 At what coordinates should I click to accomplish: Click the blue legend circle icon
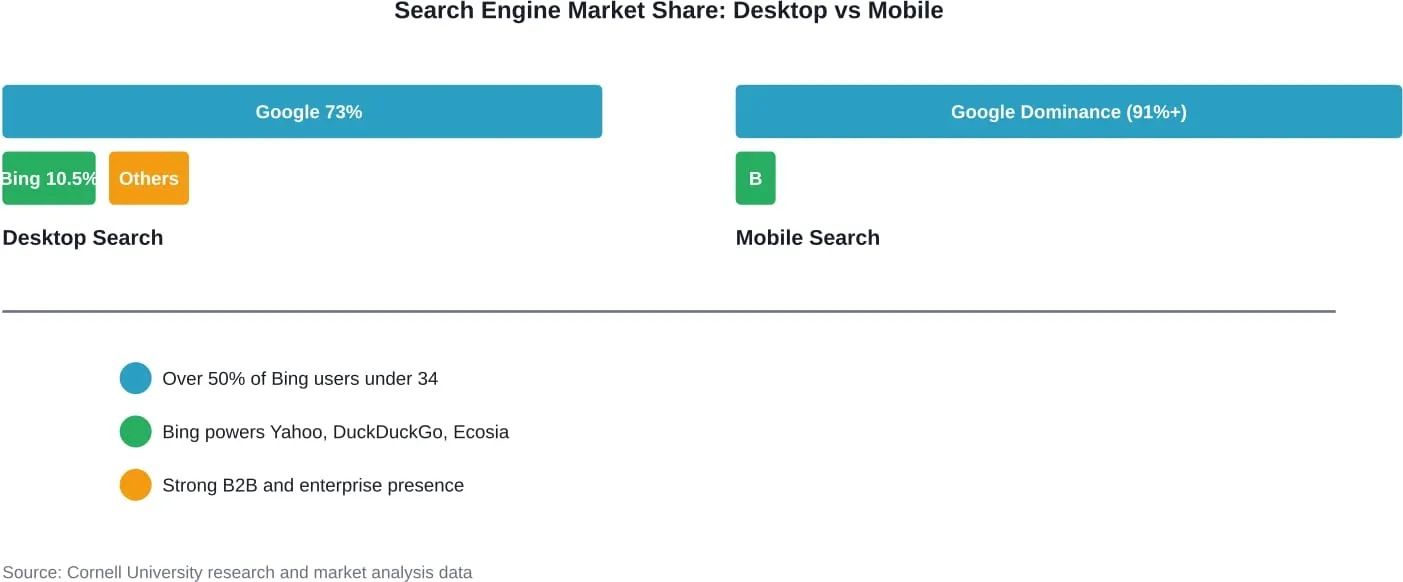[x=135, y=378]
